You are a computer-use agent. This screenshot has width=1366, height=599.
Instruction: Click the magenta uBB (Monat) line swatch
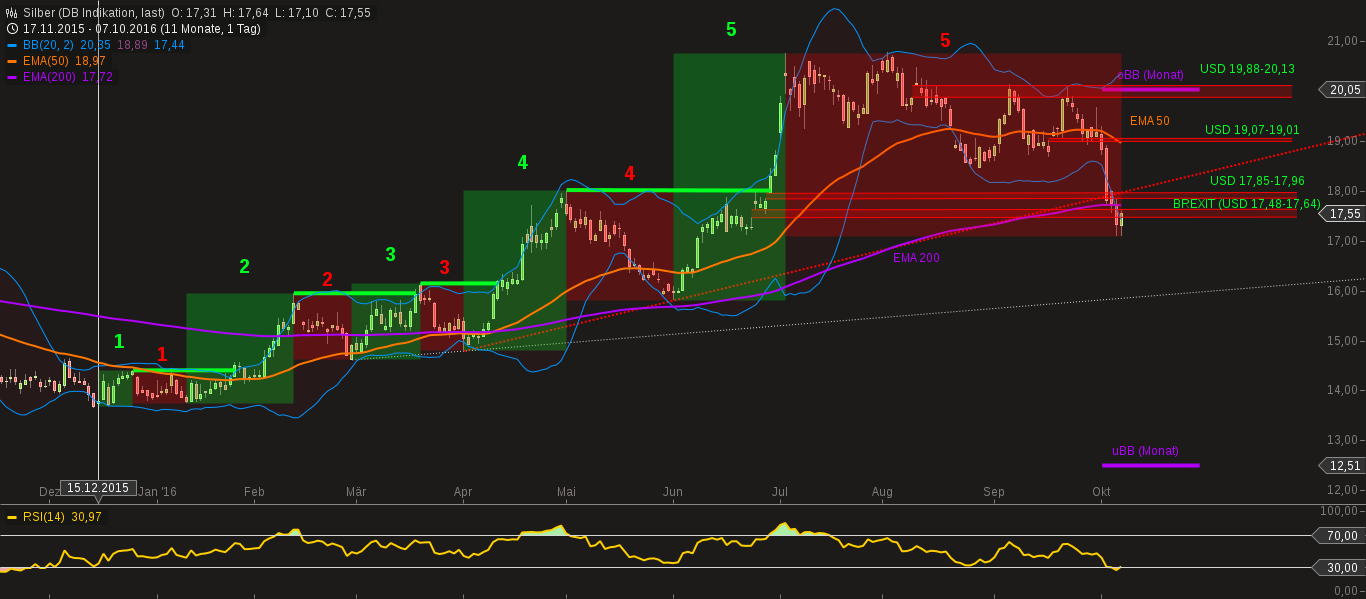click(1151, 464)
